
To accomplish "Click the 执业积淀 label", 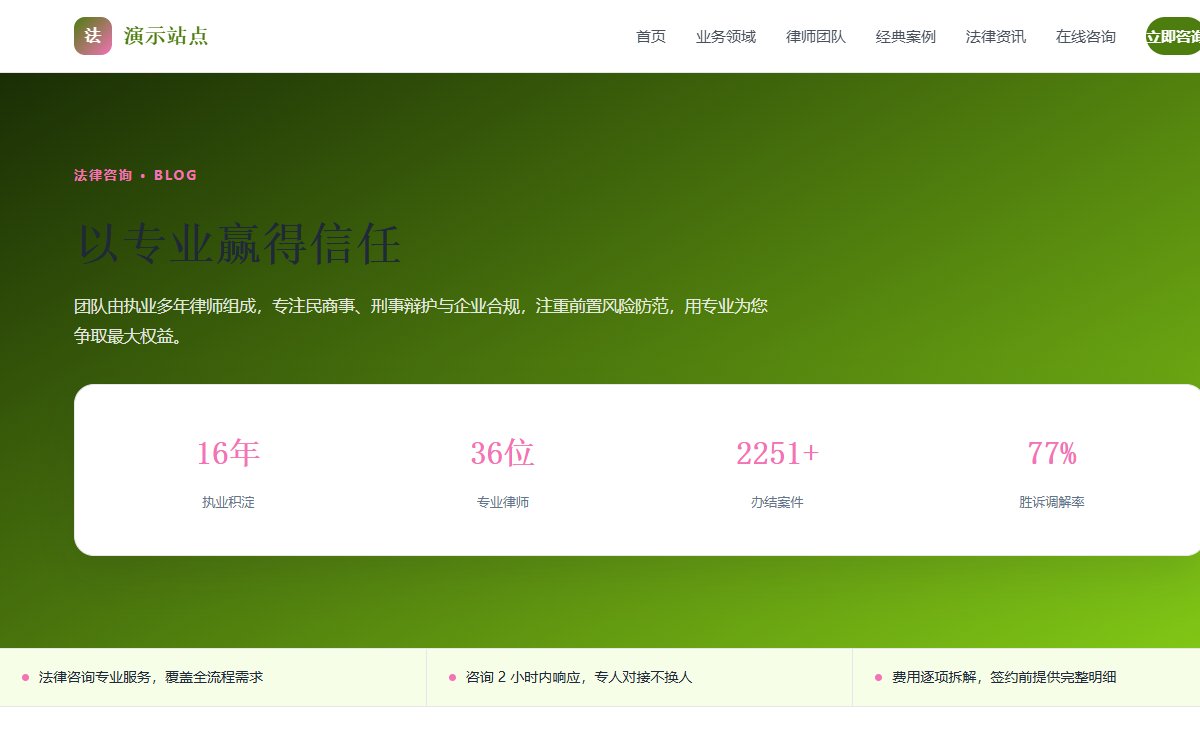I will 228,502.
